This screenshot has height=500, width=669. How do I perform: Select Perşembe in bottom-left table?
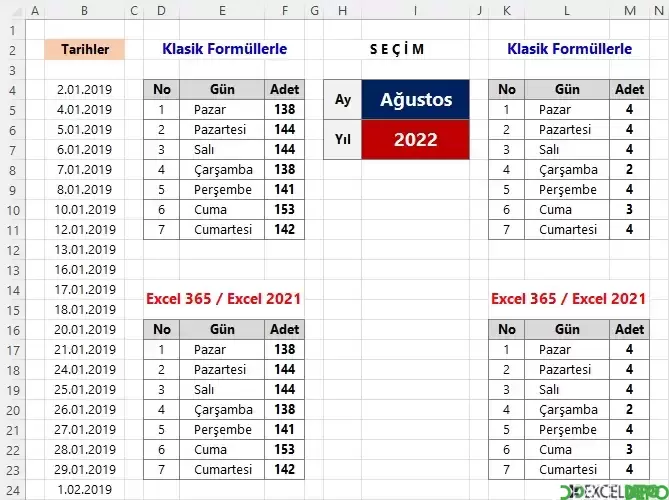click(x=223, y=430)
